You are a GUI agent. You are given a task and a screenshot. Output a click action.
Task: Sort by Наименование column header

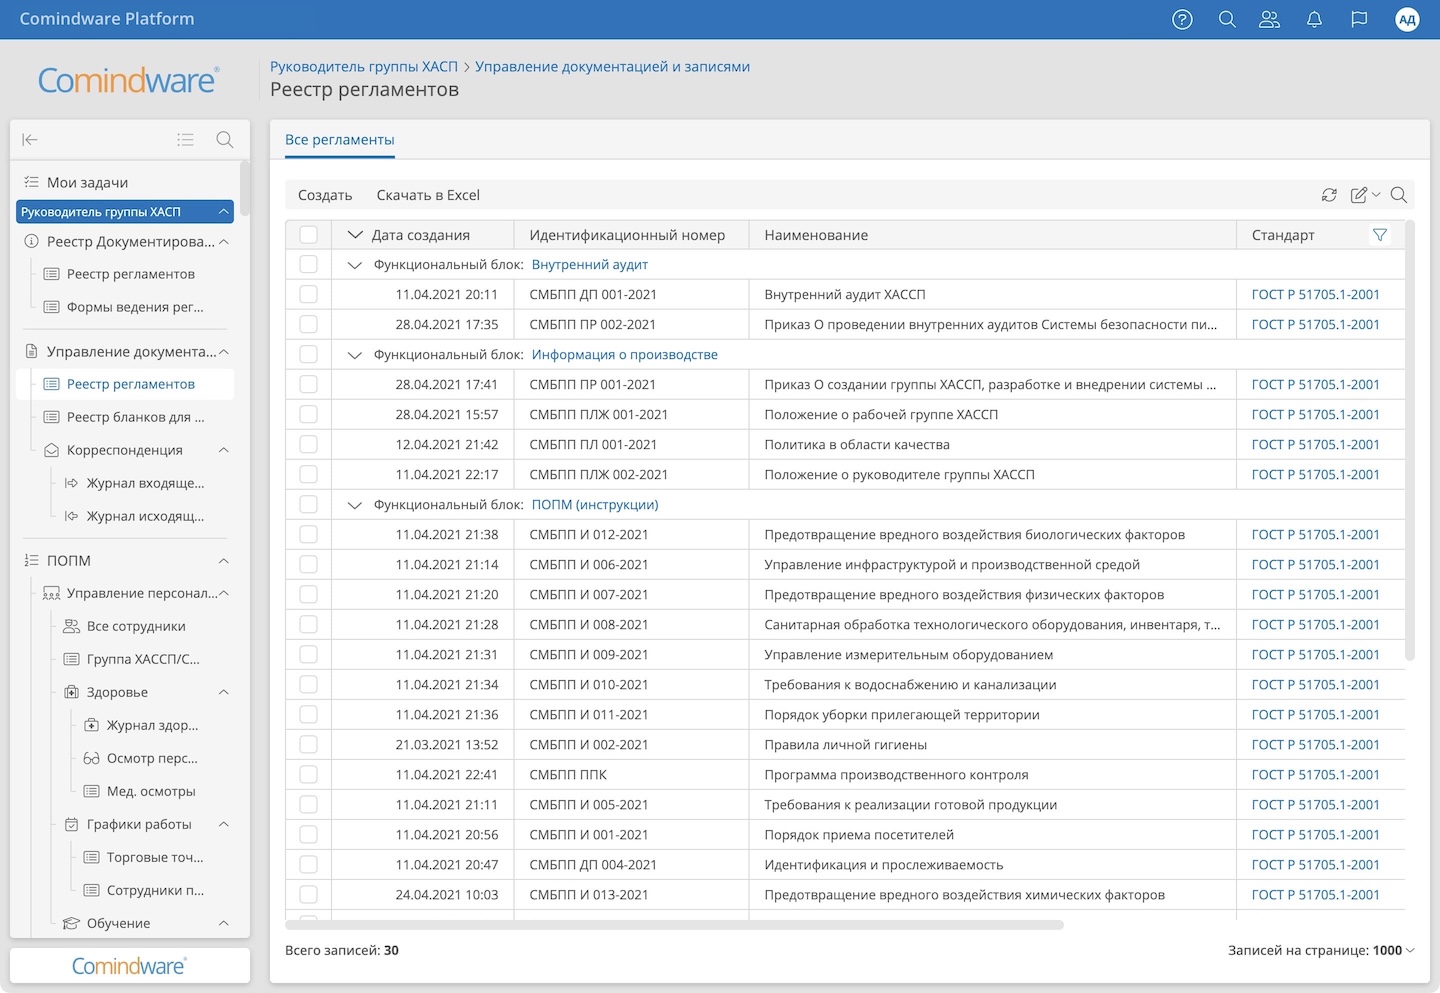coord(816,235)
